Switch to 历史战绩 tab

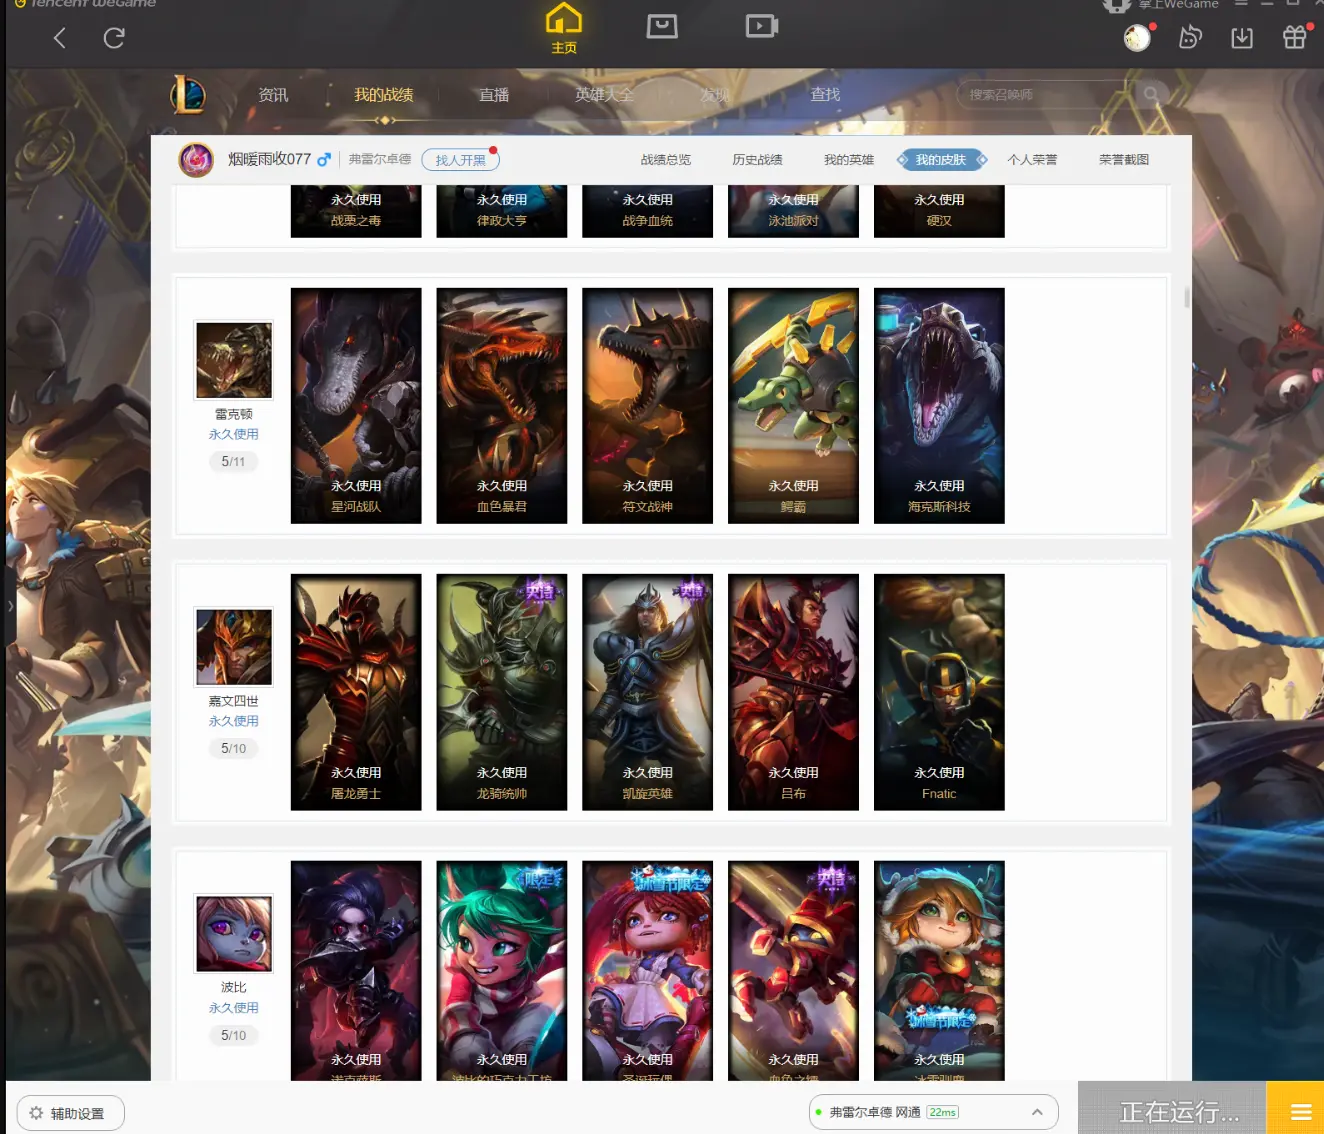(757, 160)
